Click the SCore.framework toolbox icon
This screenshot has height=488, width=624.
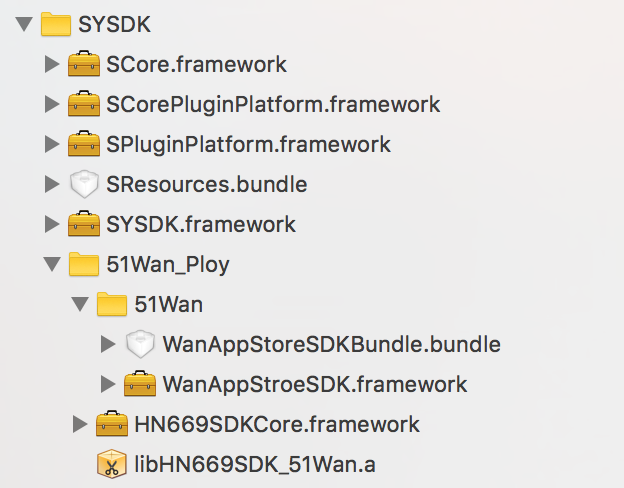[84, 63]
